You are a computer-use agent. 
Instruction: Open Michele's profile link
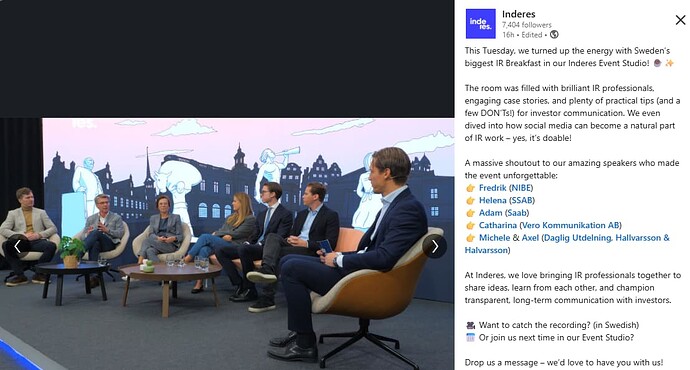point(495,238)
